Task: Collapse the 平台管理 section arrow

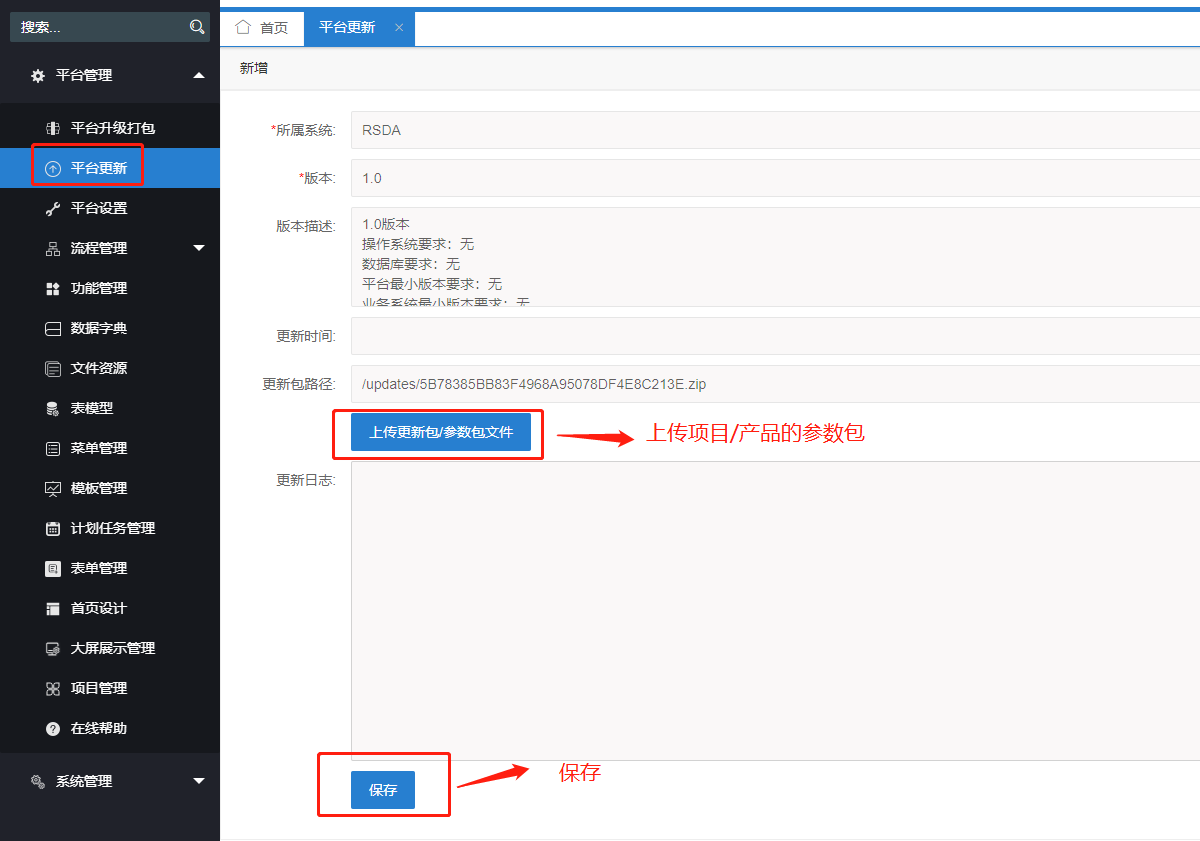Action: point(198,75)
